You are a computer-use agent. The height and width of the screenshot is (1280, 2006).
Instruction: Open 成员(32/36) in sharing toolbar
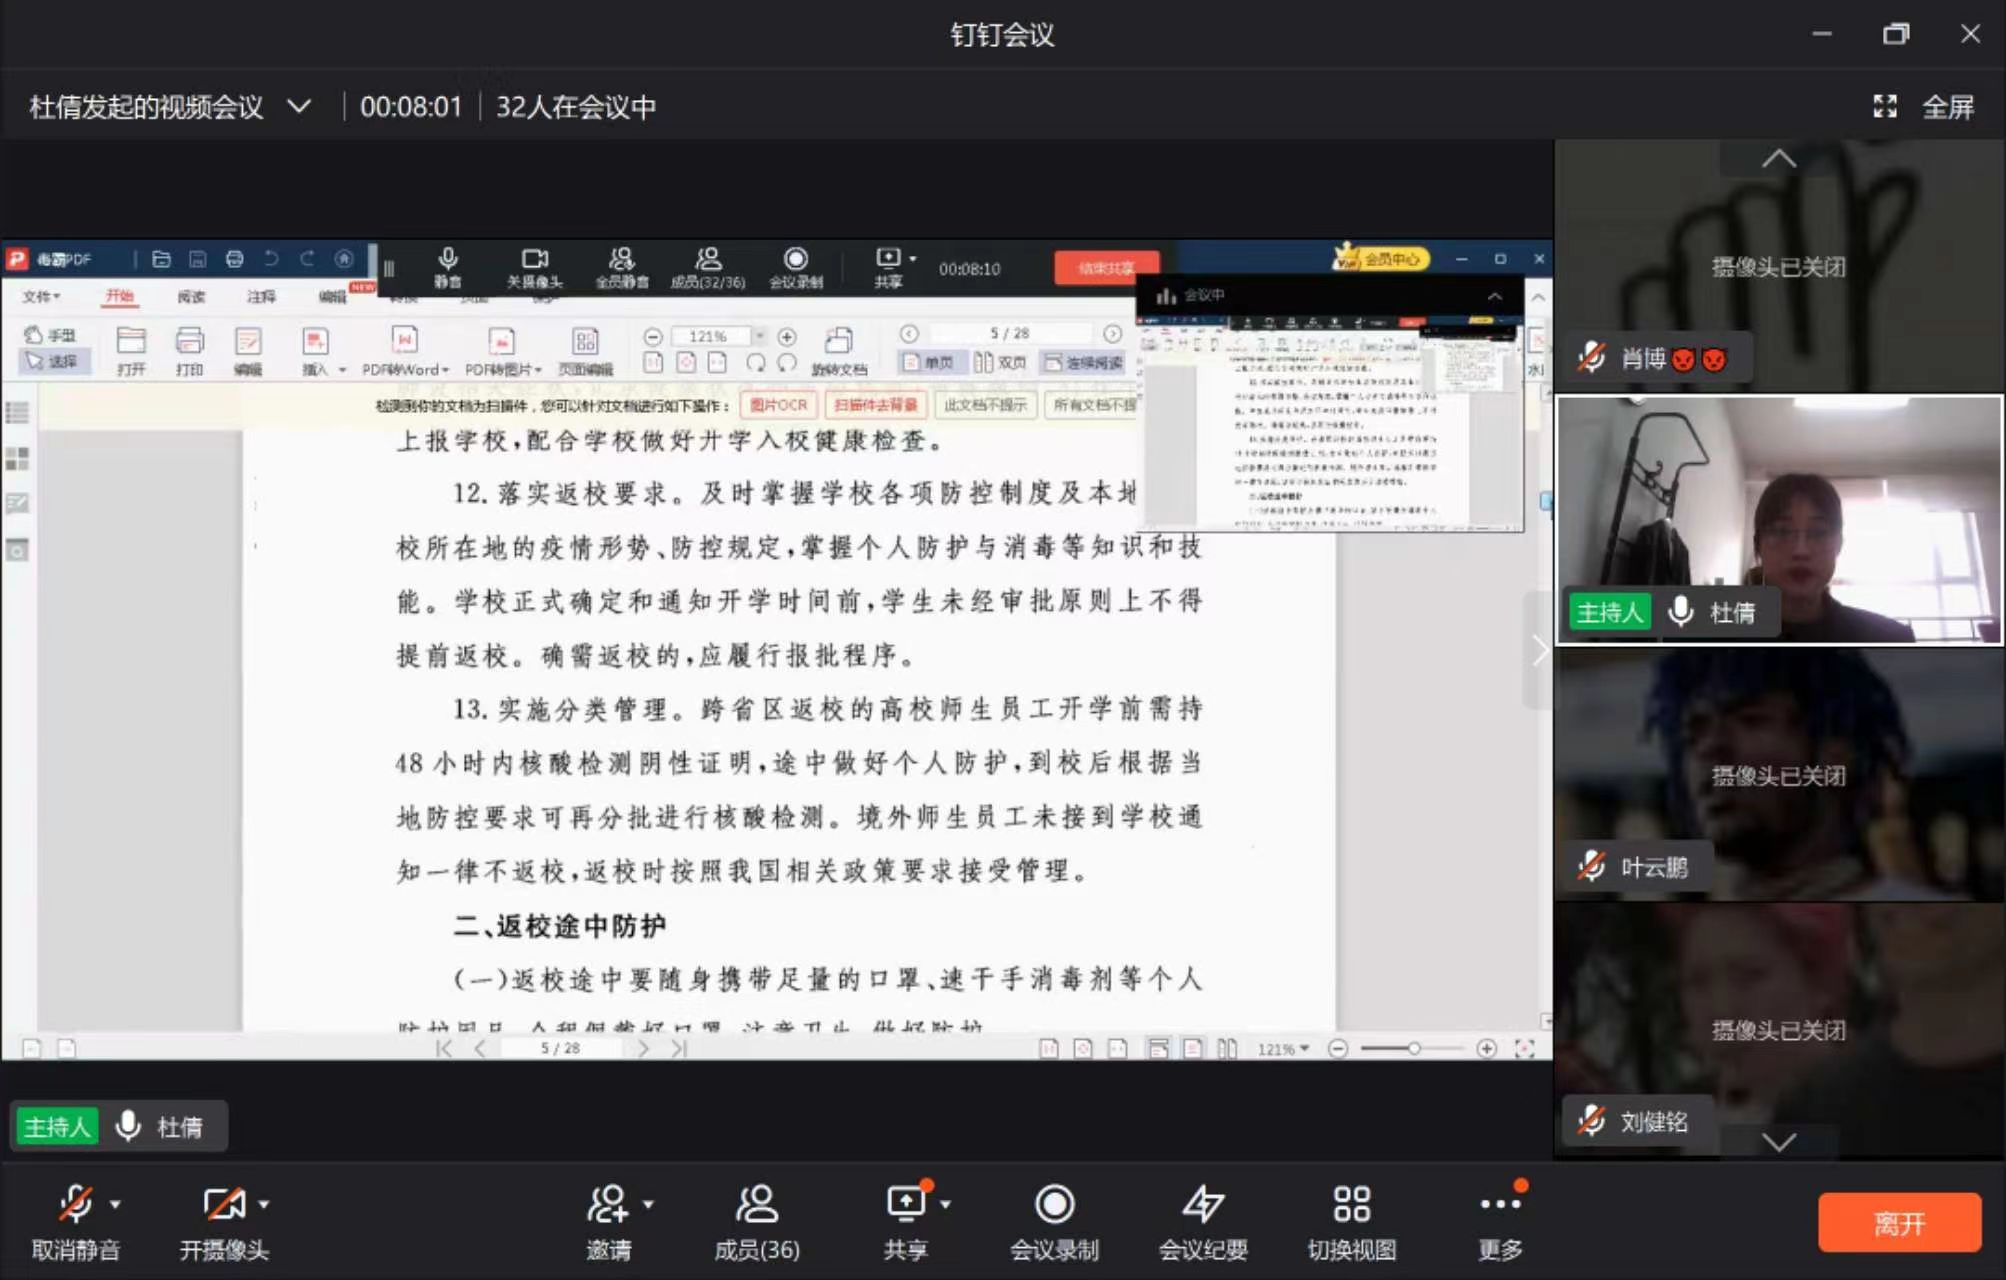coord(708,268)
